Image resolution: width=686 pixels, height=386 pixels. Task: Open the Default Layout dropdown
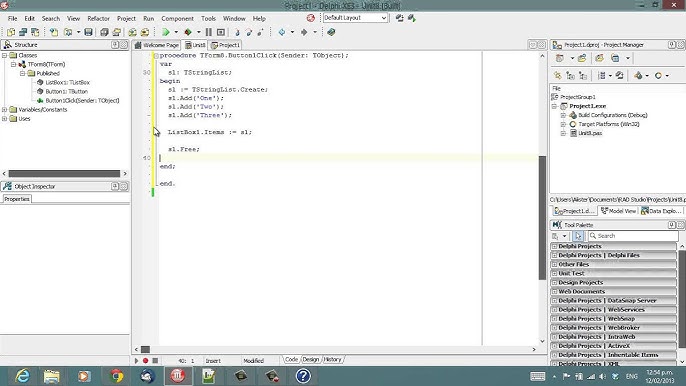355,18
